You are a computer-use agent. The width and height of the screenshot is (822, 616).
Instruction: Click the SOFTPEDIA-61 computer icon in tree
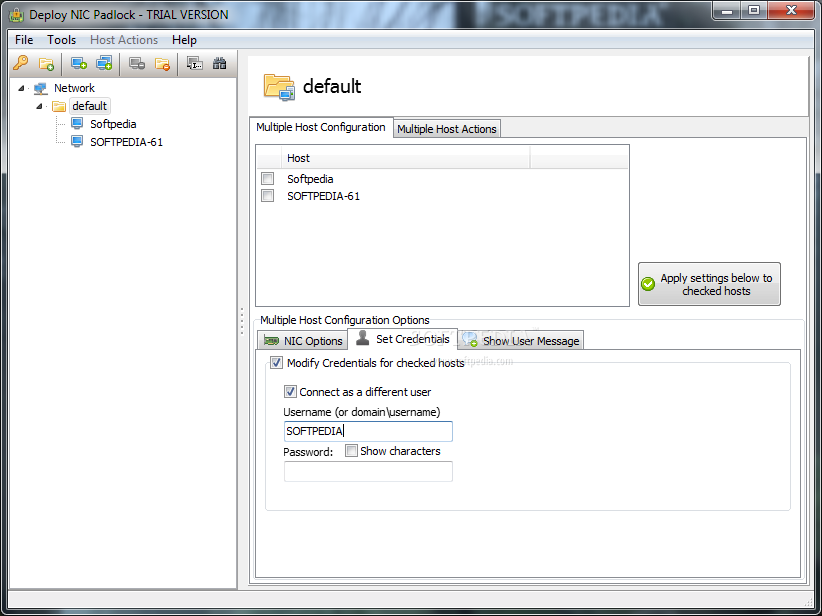77,142
